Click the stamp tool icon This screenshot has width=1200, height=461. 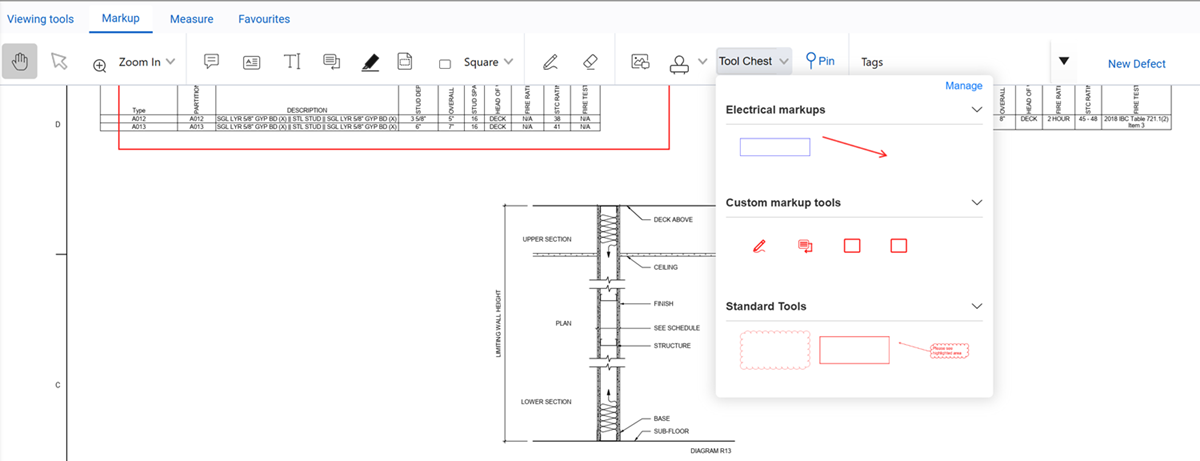click(x=680, y=62)
